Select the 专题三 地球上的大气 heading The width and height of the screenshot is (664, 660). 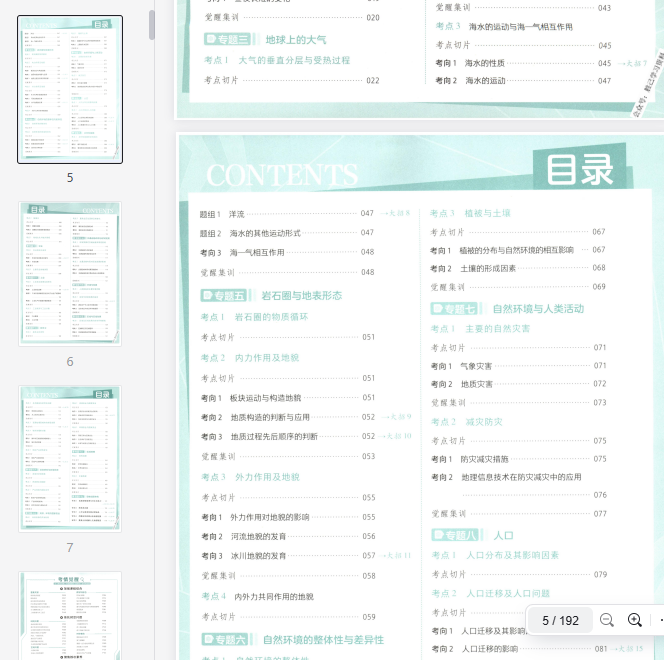pos(265,39)
